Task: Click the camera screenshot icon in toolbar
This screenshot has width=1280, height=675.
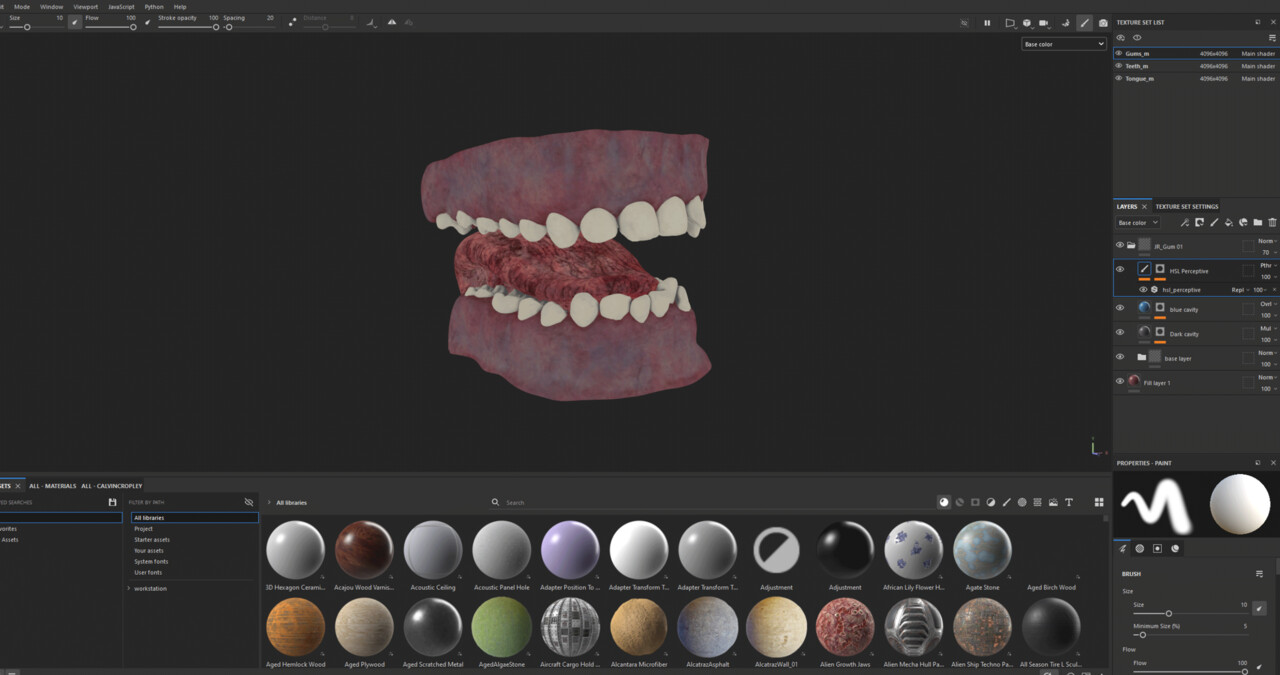Action: (x=1103, y=23)
